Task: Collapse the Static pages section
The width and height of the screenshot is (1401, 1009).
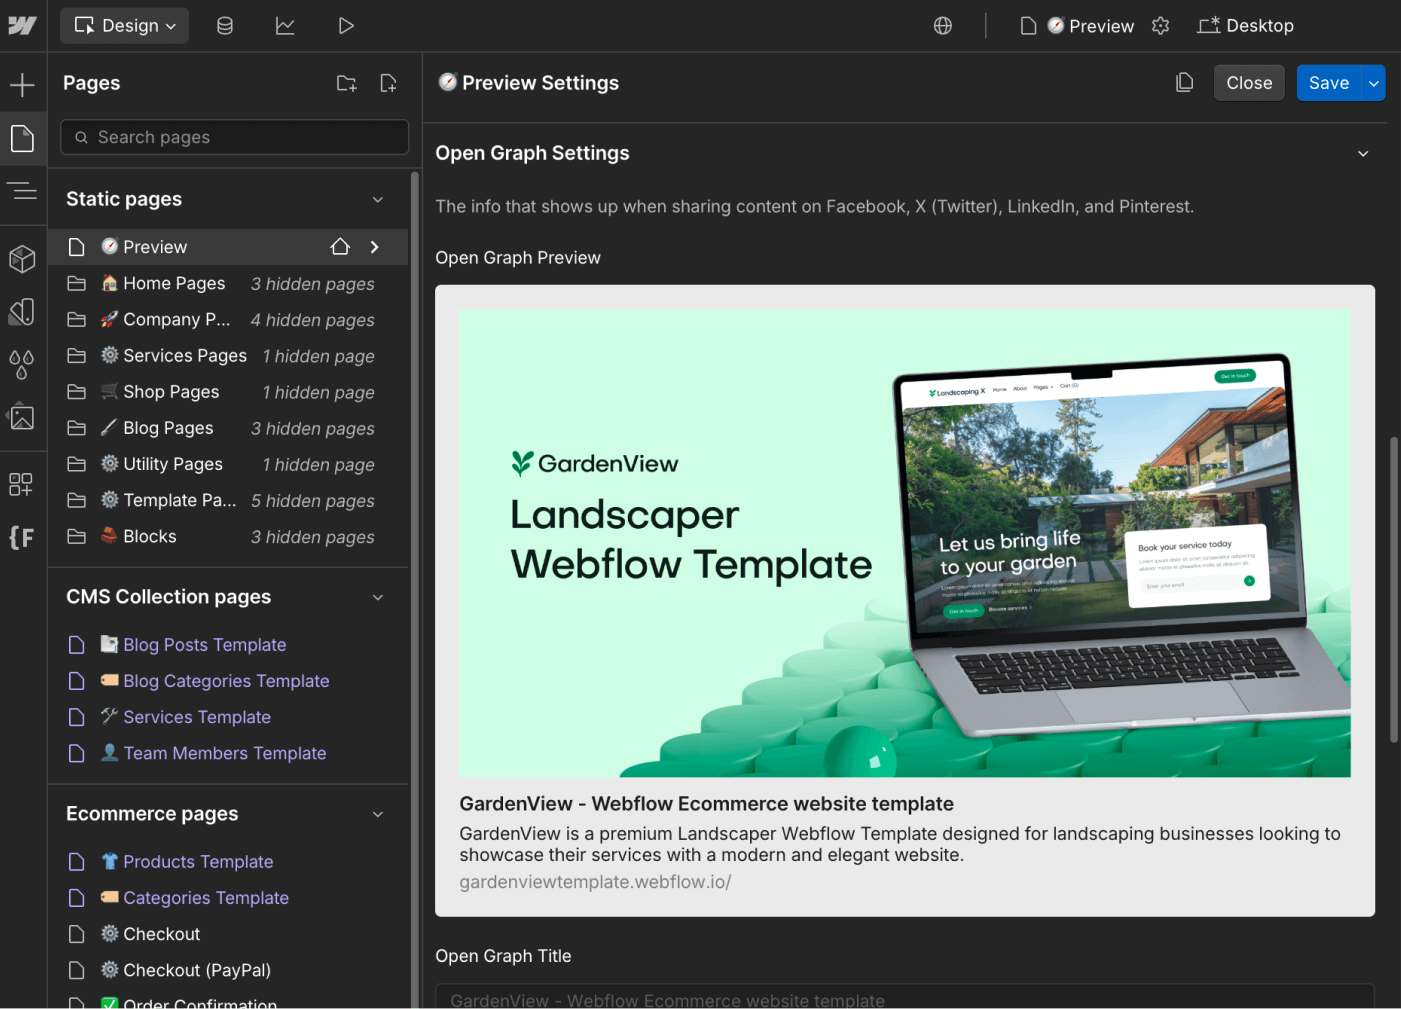Action: click(x=378, y=199)
